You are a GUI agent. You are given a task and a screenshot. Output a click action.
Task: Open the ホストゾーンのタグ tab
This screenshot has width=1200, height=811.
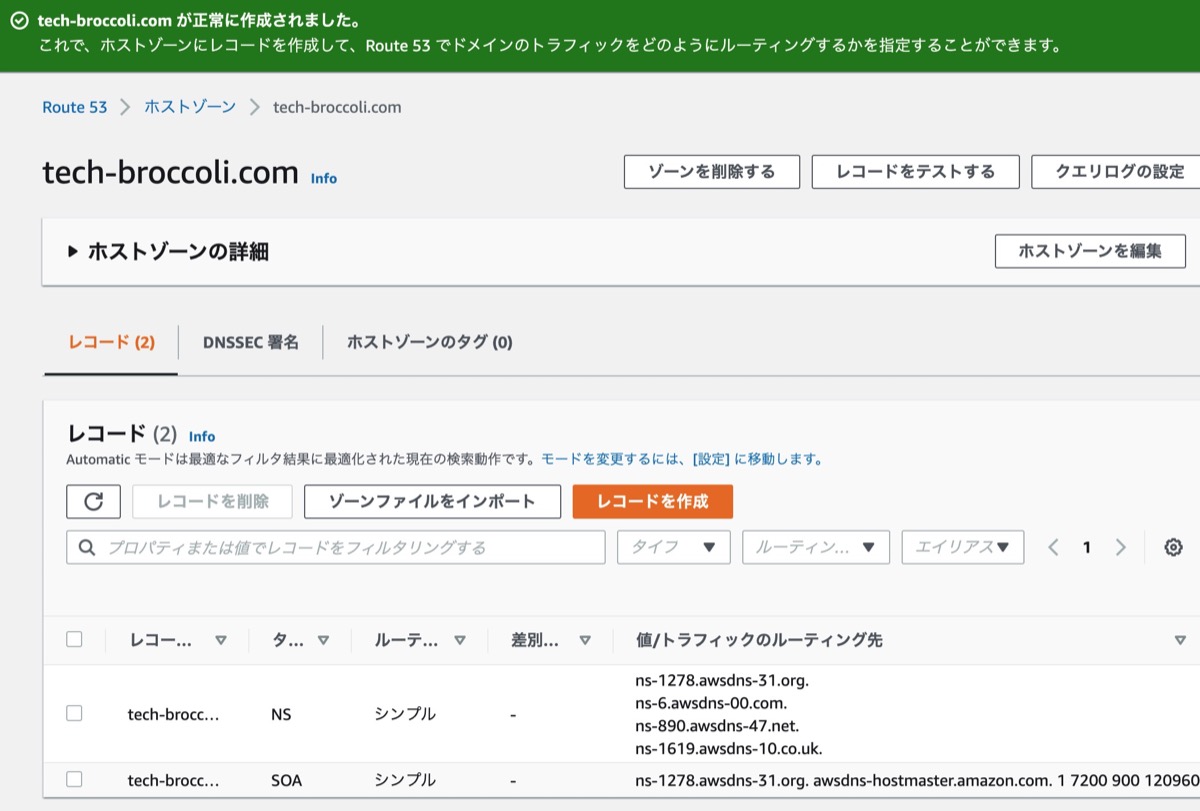pyautogui.click(x=429, y=342)
